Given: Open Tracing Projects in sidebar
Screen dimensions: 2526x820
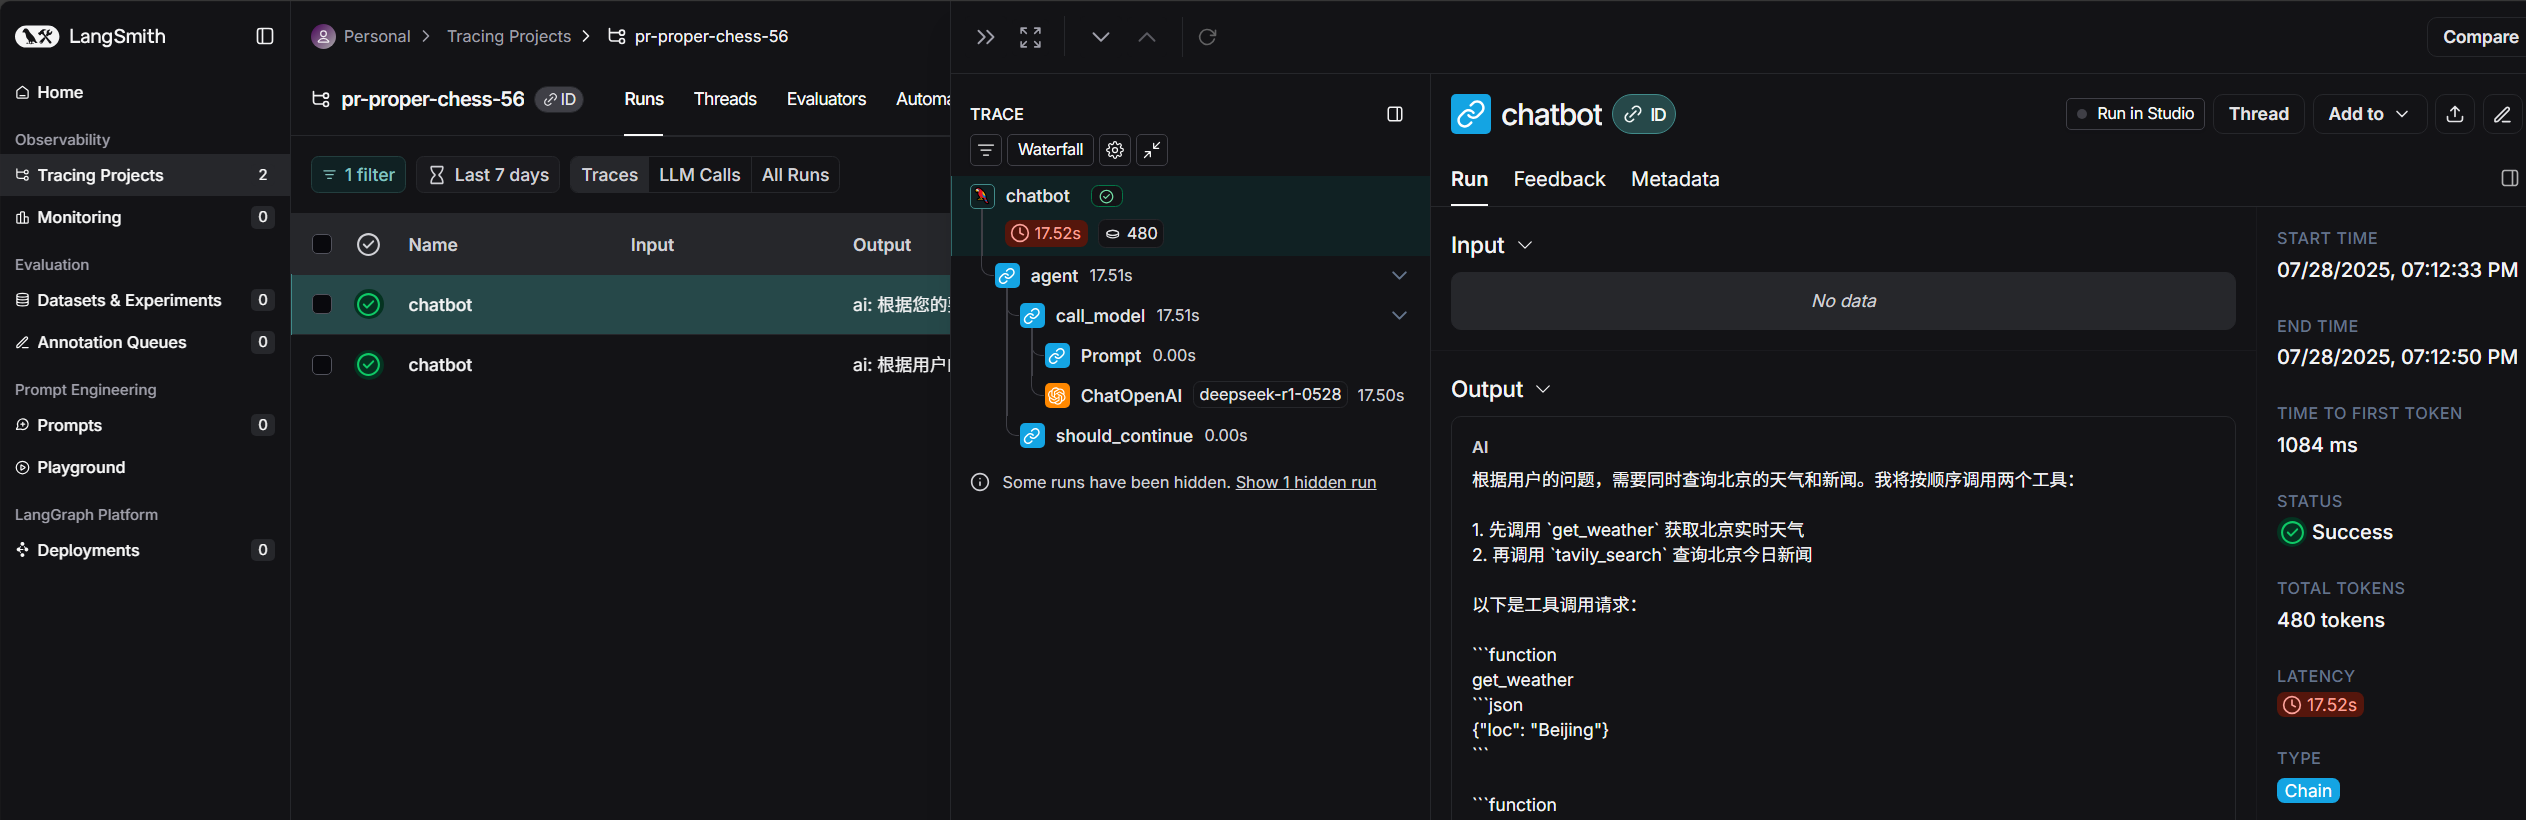Looking at the screenshot, I should (x=144, y=175).
